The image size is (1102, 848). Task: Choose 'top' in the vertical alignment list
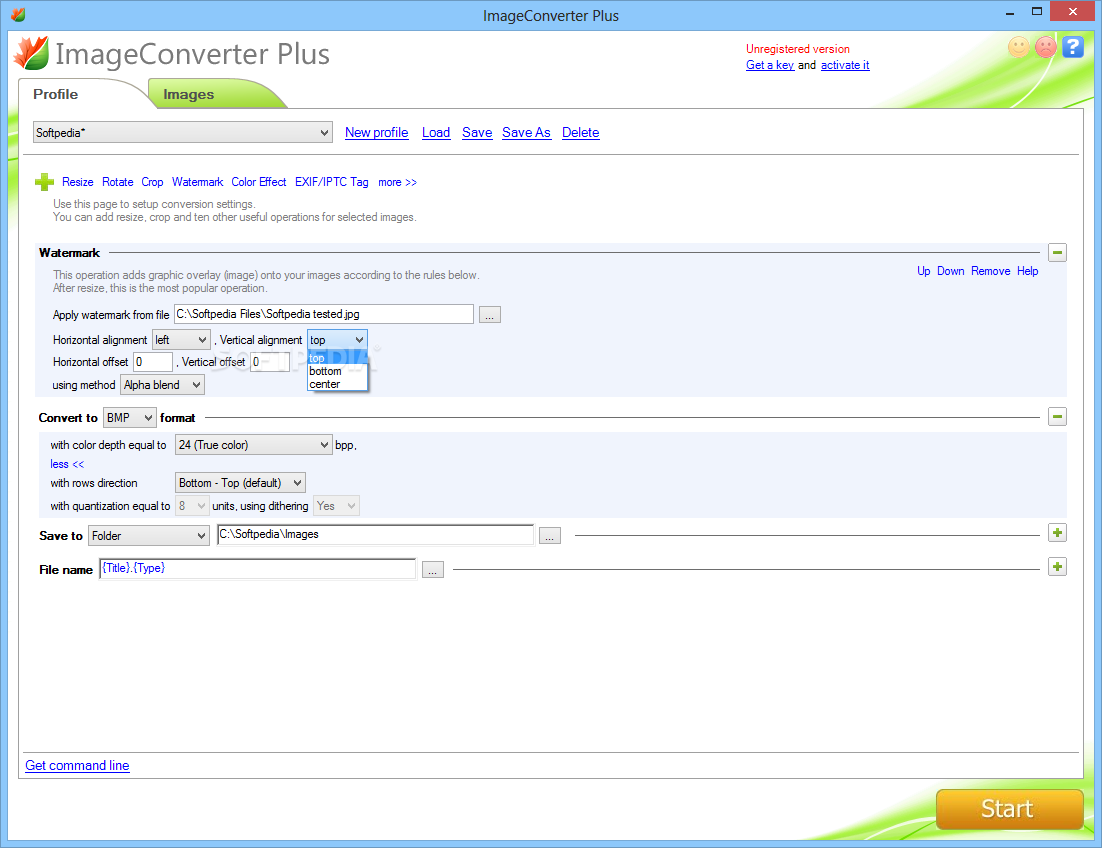337,358
